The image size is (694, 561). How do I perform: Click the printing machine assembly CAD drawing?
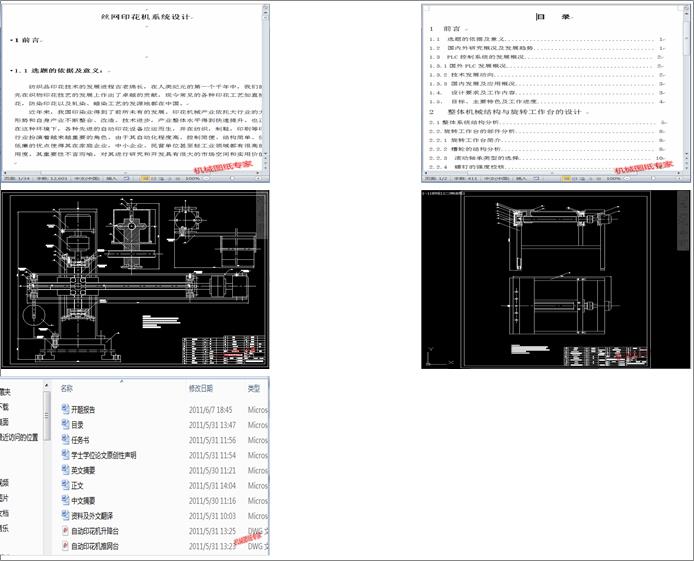135,279
